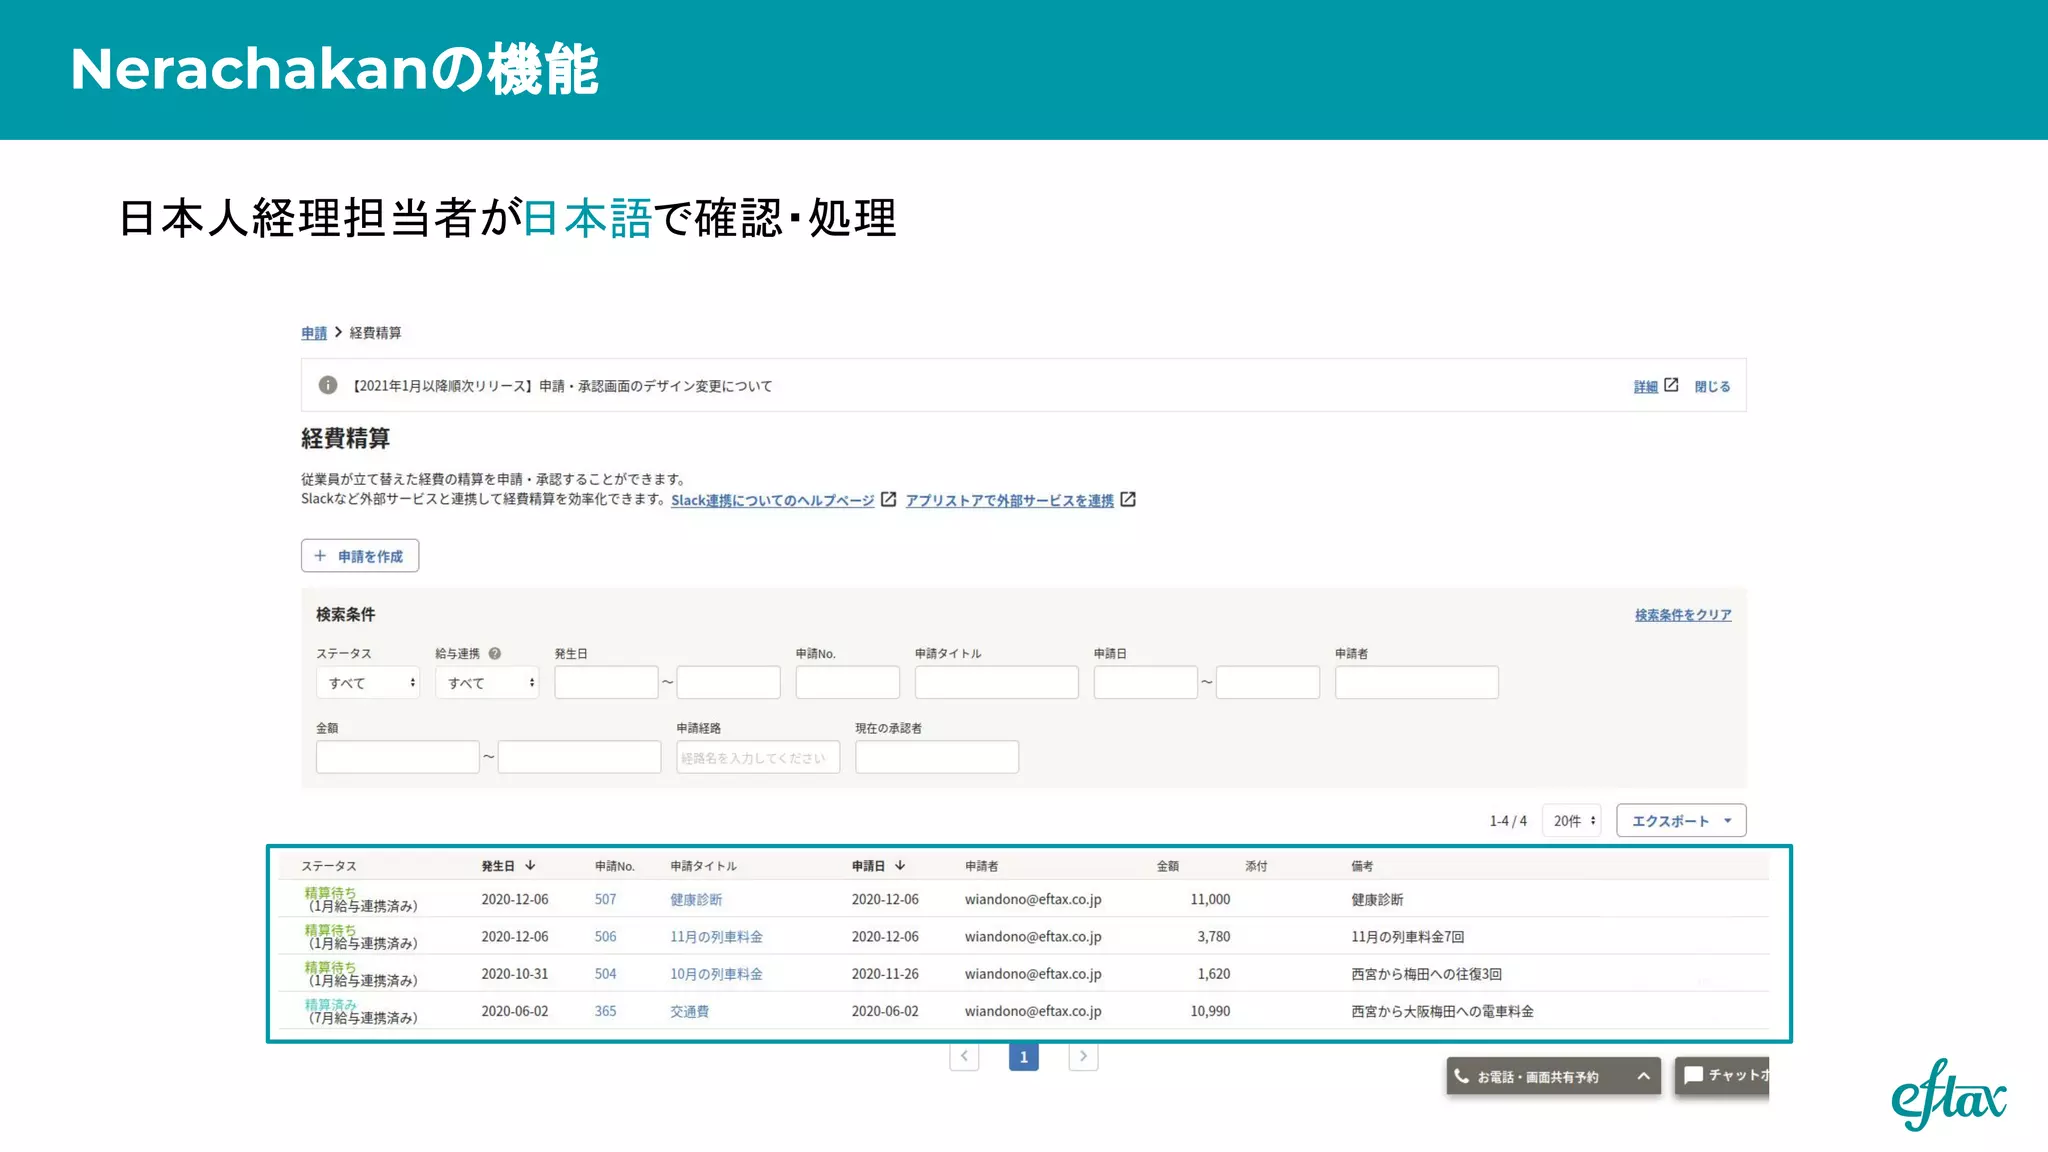Open アプリストアで外部サービスを連携 link
Screen dimensions: 2048x1152
point(1009,500)
